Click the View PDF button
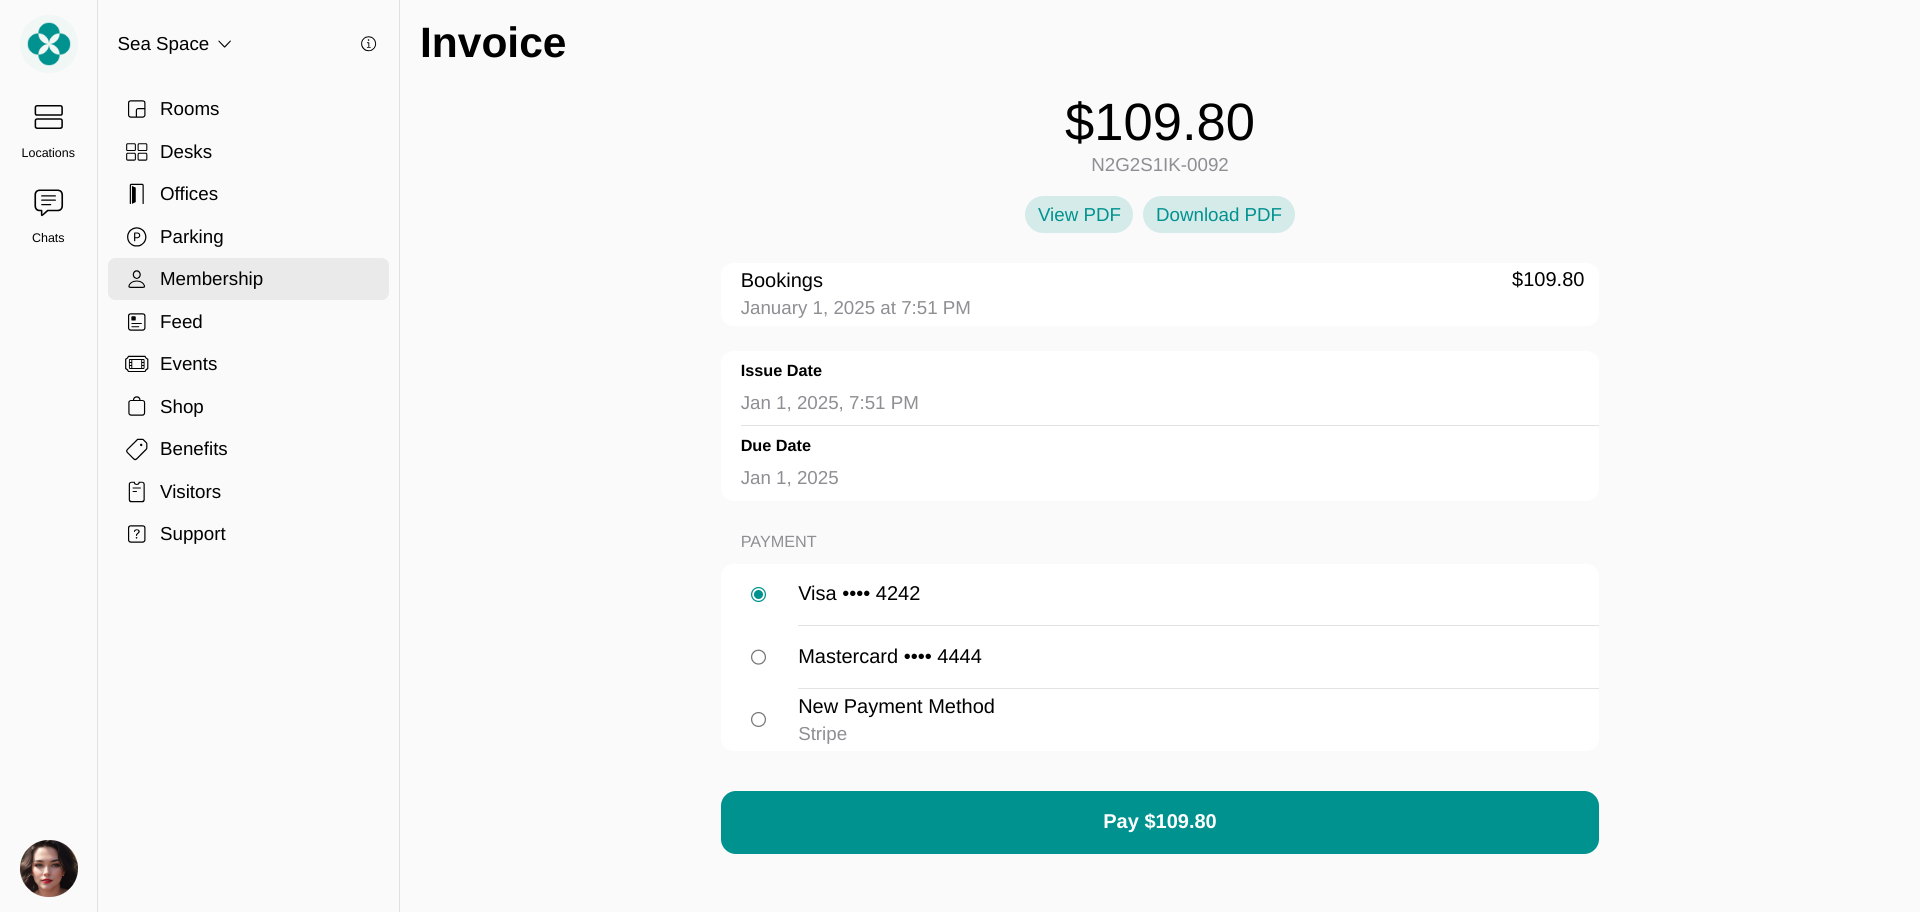 pos(1079,215)
